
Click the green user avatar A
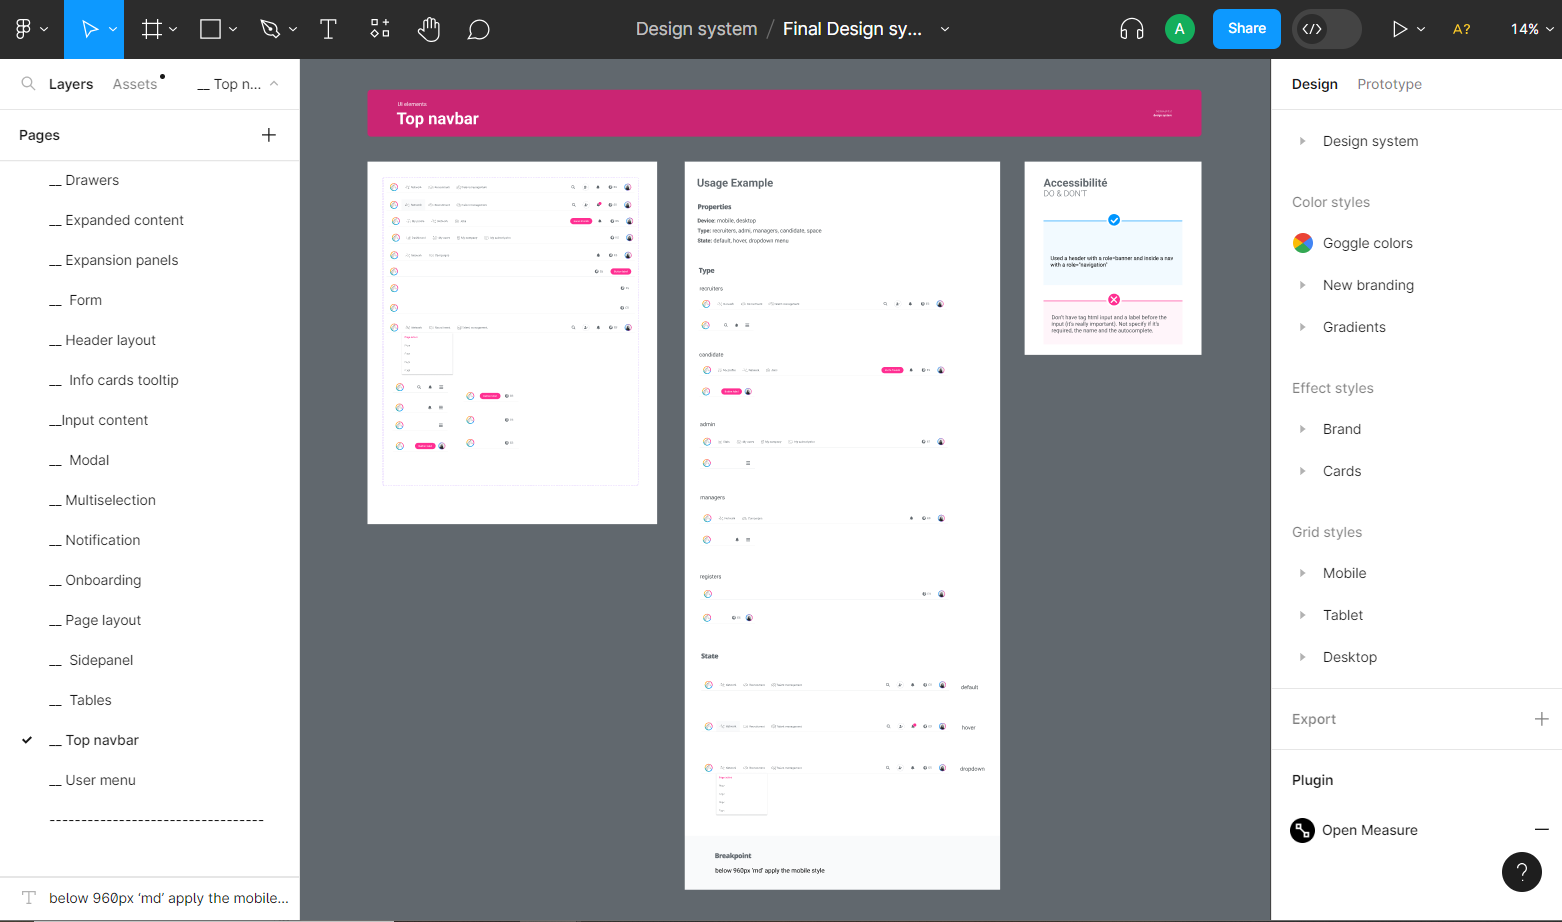click(1180, 29)
